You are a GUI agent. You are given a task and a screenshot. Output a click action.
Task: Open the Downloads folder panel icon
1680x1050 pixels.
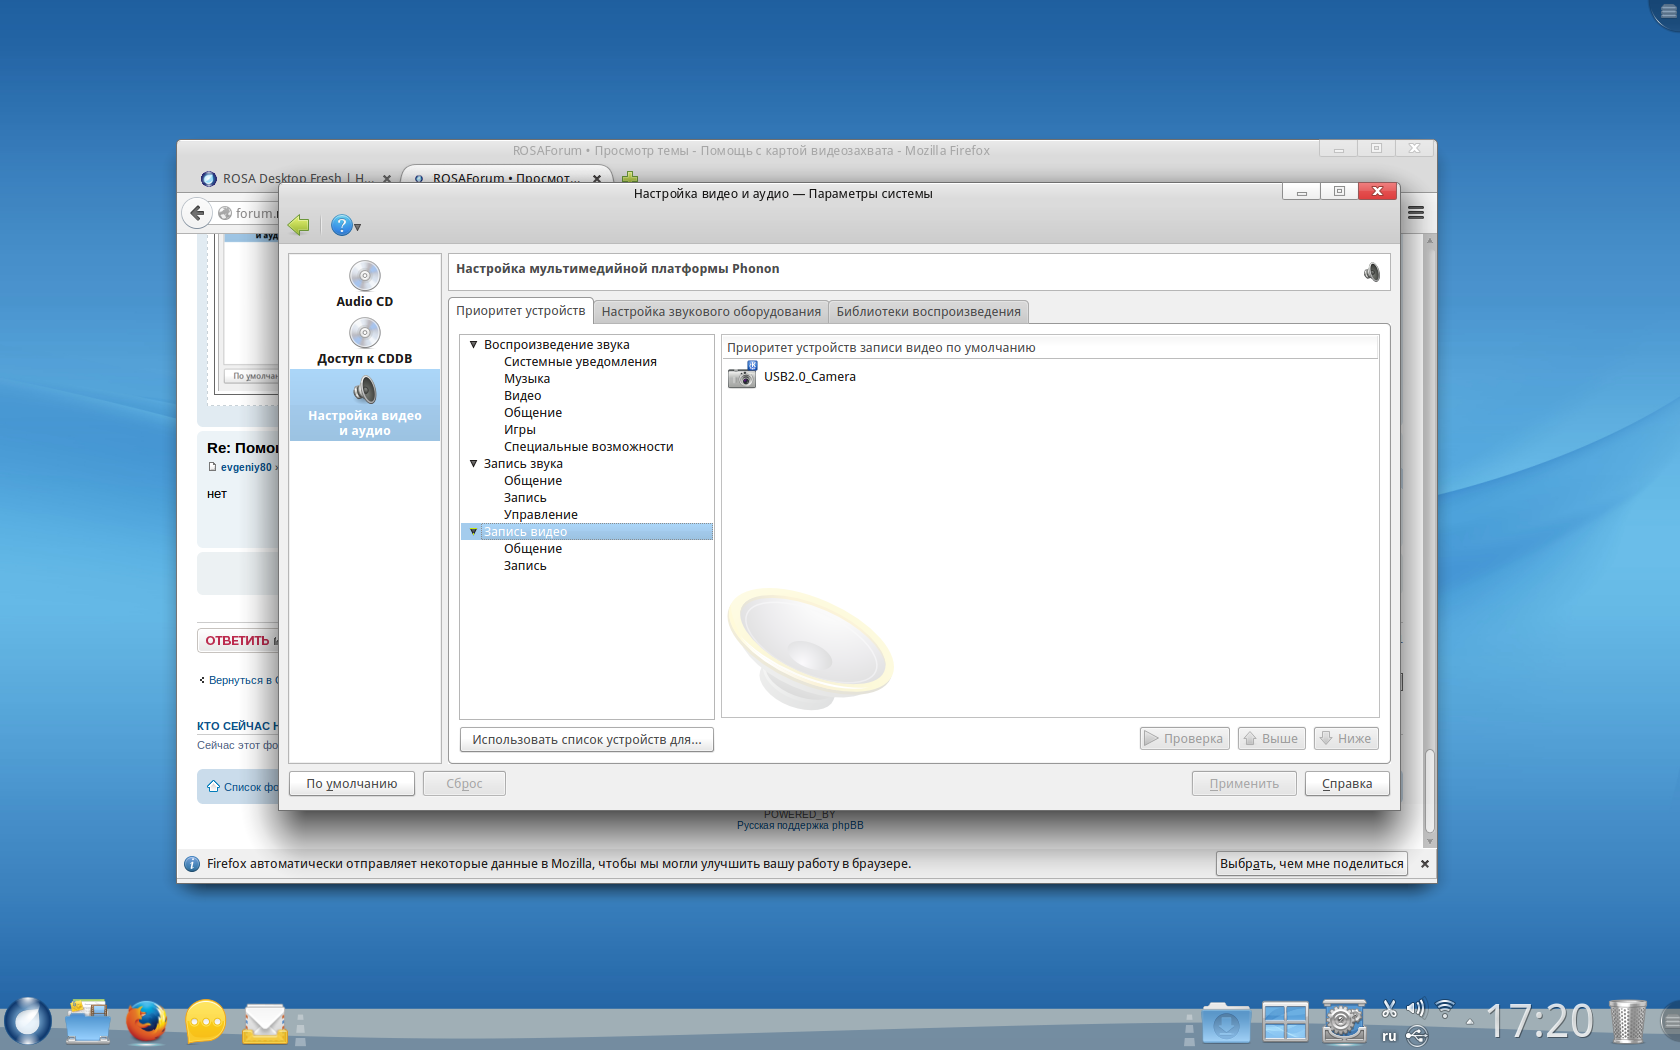pyautogui.click(x=1226, y=1023)
